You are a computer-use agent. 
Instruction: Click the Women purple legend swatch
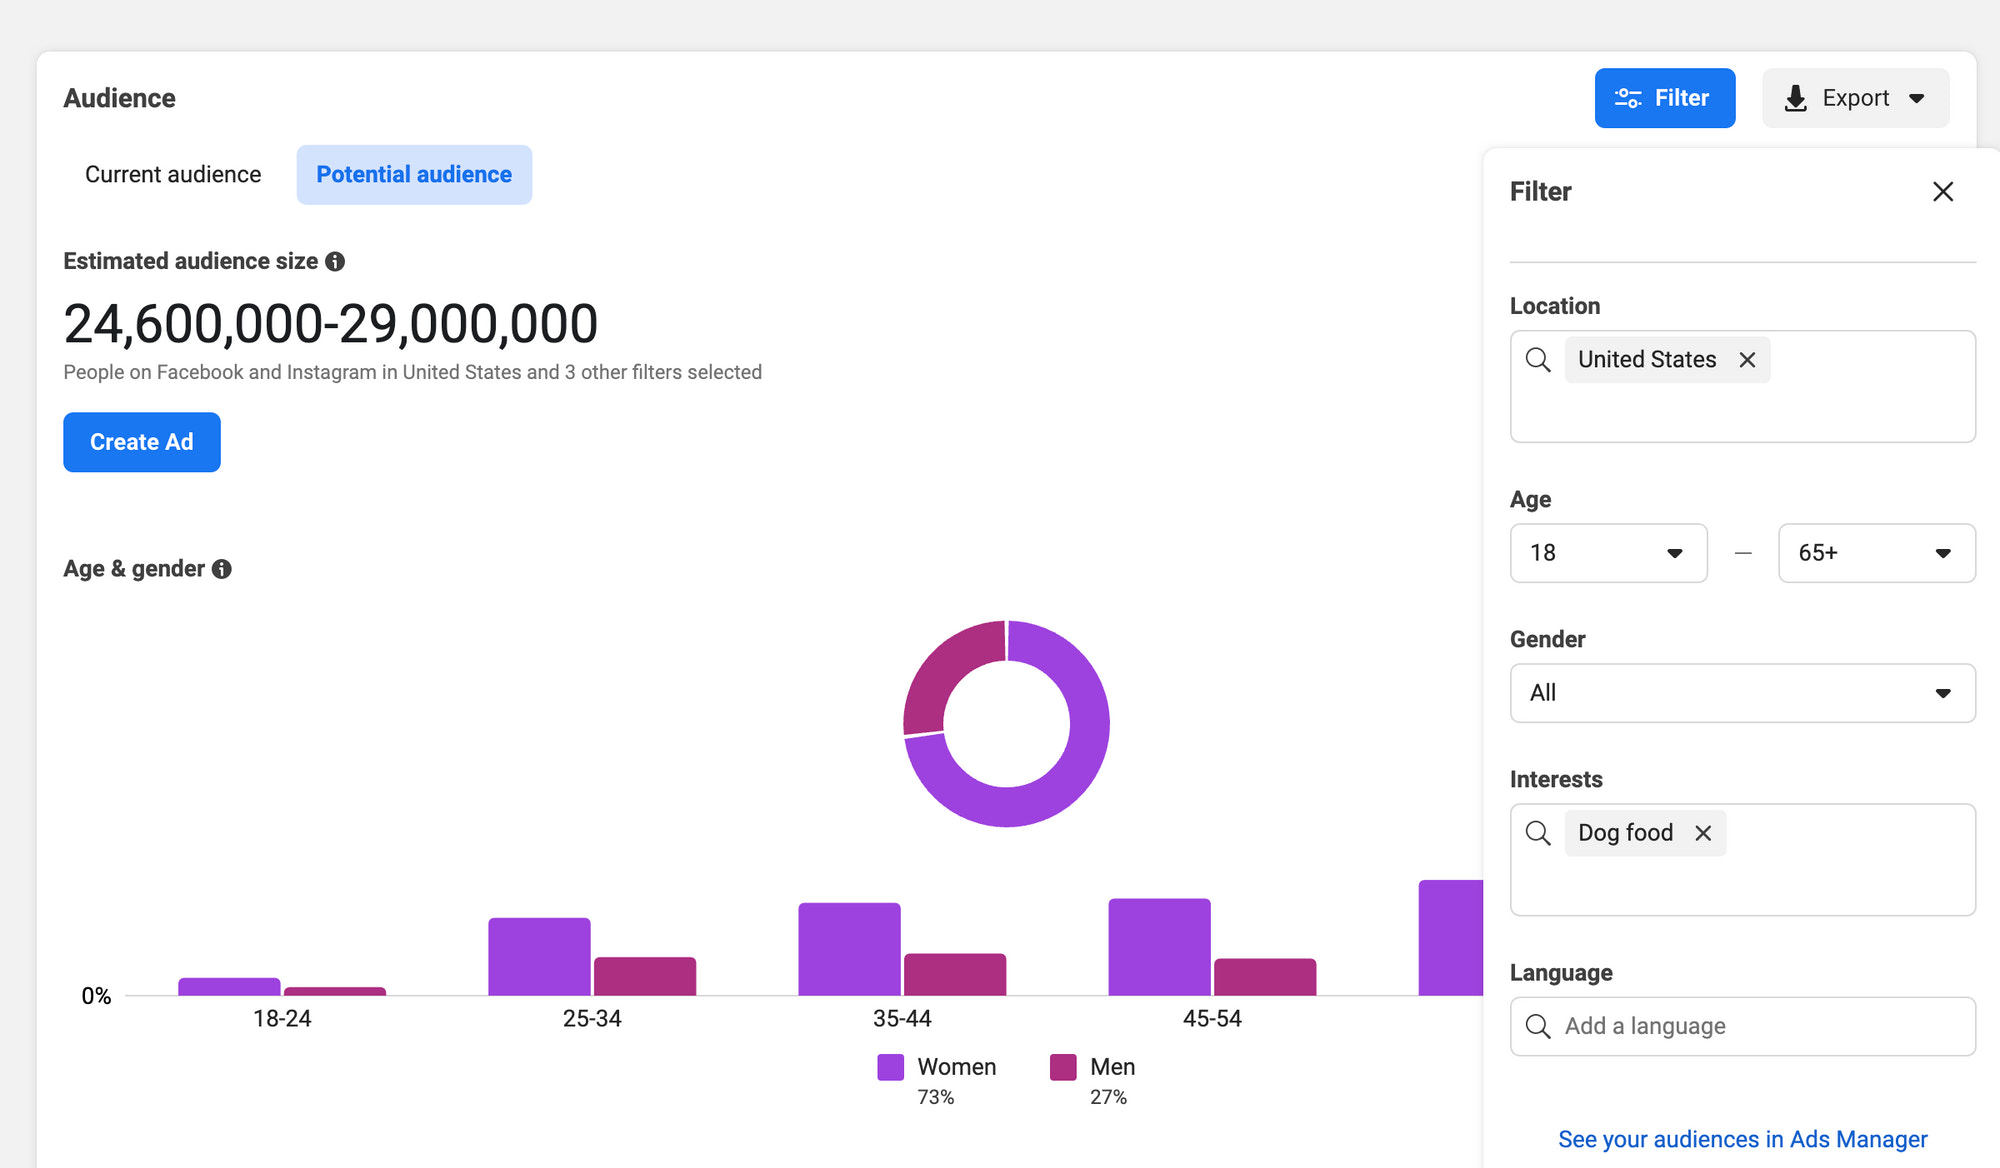coord(890,1067)
